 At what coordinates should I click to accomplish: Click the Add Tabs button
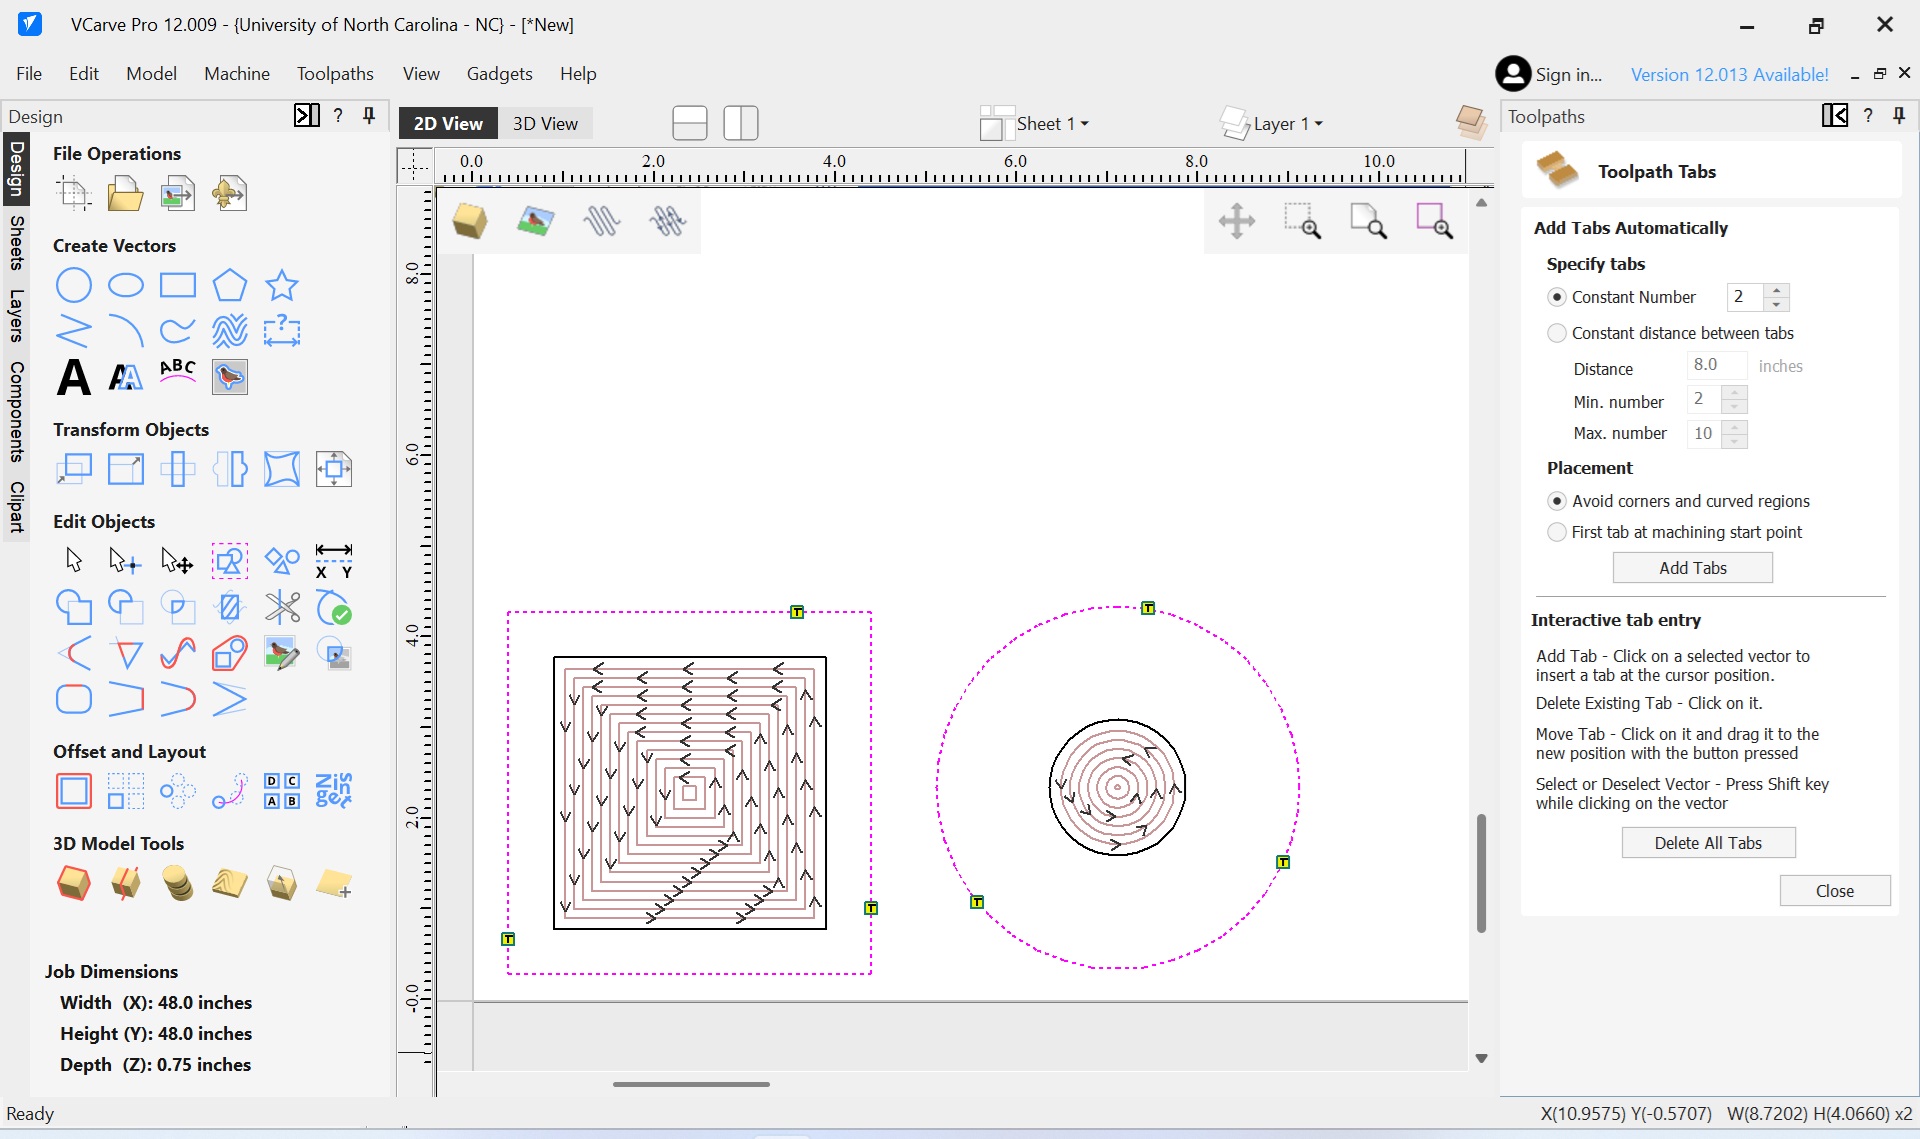[x=1692, y=568]
